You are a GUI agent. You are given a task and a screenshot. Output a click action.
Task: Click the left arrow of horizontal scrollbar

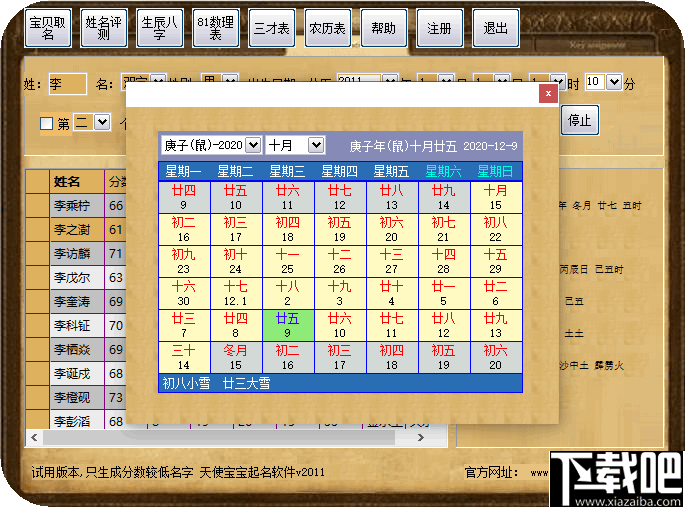(x=34, y=438)
